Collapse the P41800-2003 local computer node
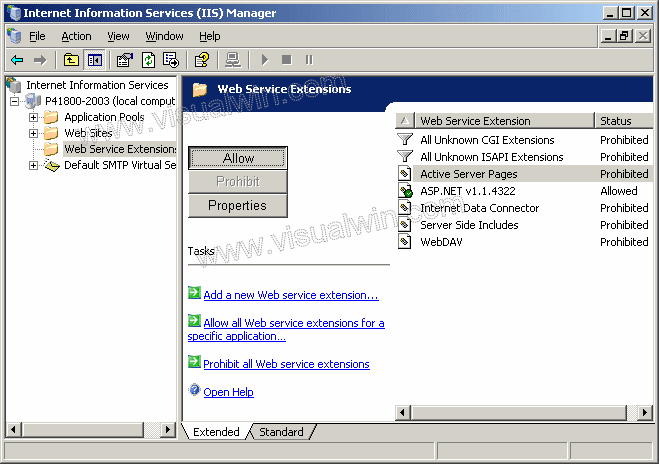Screen dimensions: 659x464 [x=15, y=101]
